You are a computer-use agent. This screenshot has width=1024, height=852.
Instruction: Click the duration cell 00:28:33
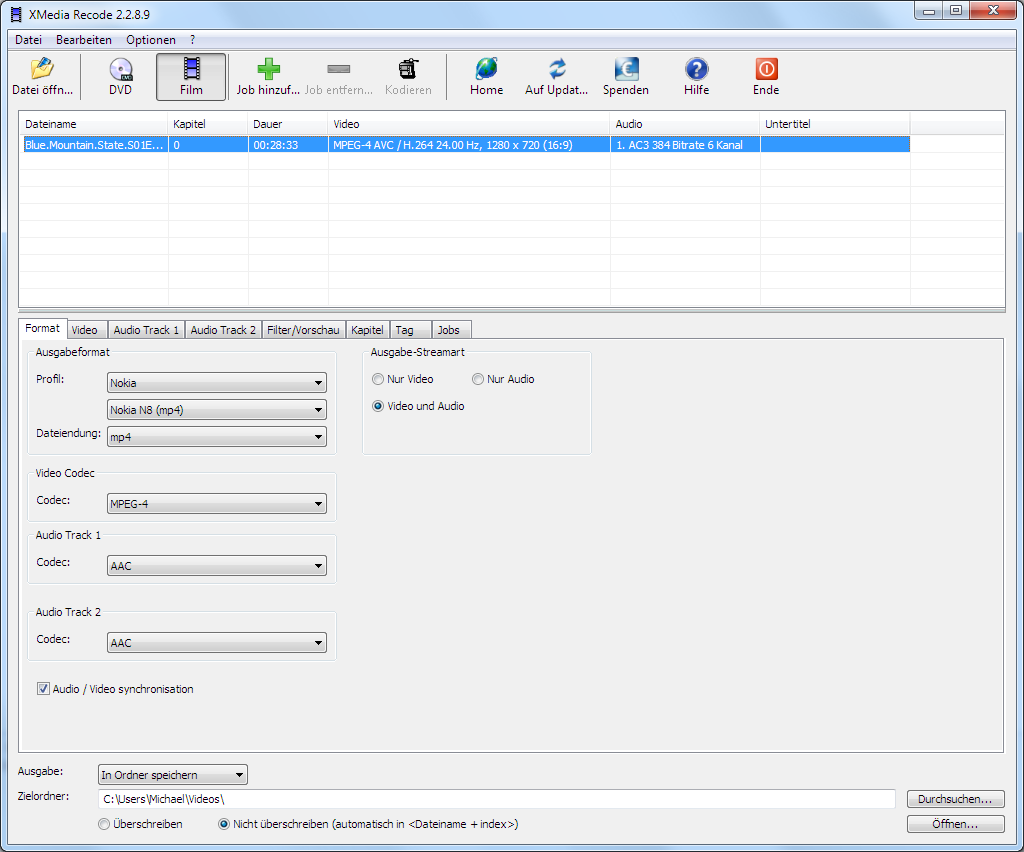[288, 144]
